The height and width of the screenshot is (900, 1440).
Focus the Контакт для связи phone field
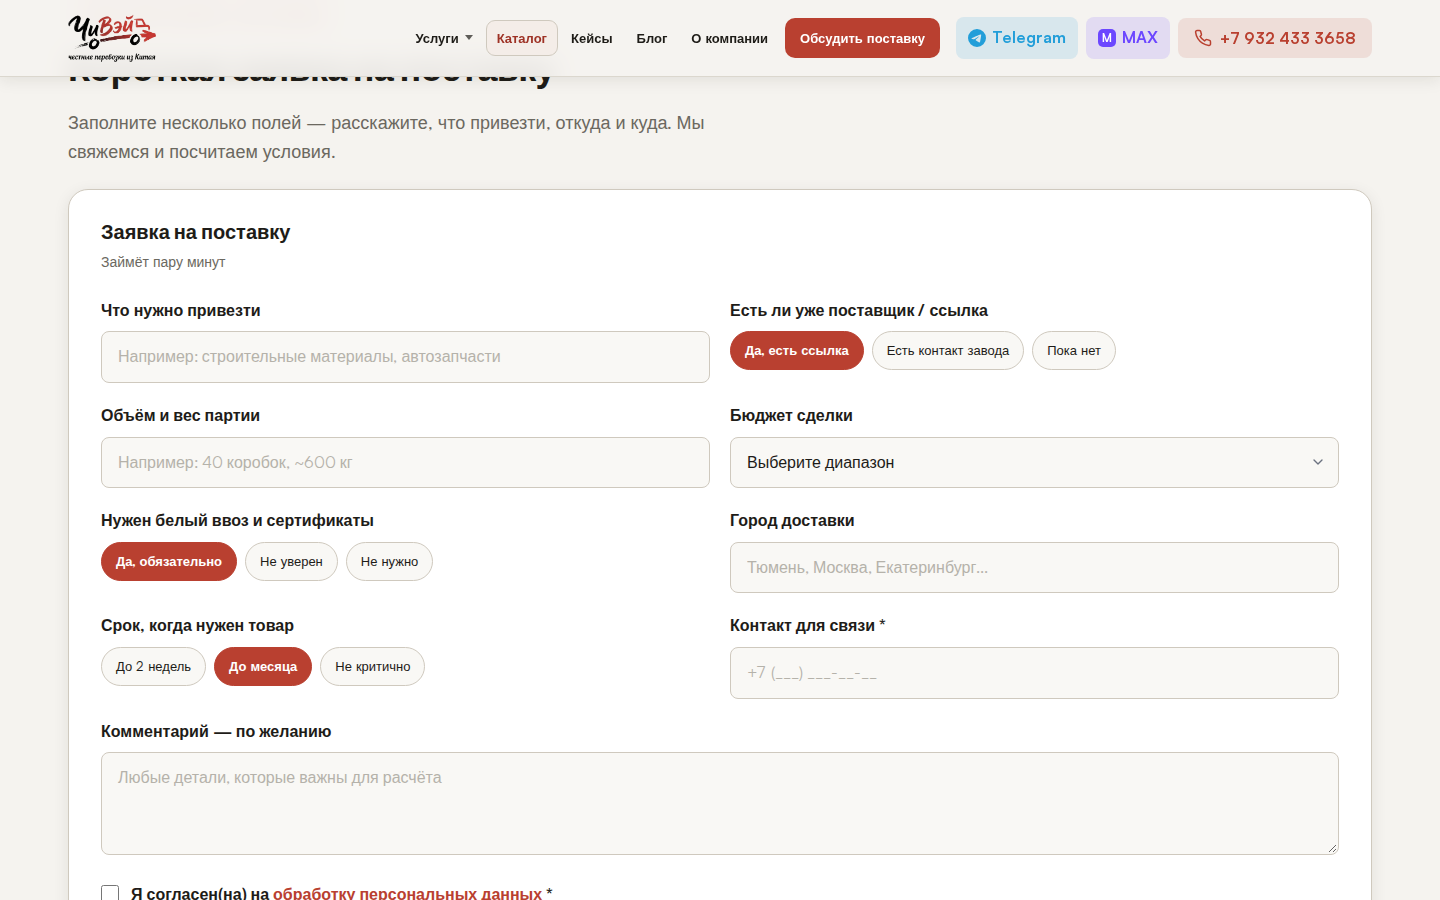coord(1034,673)
